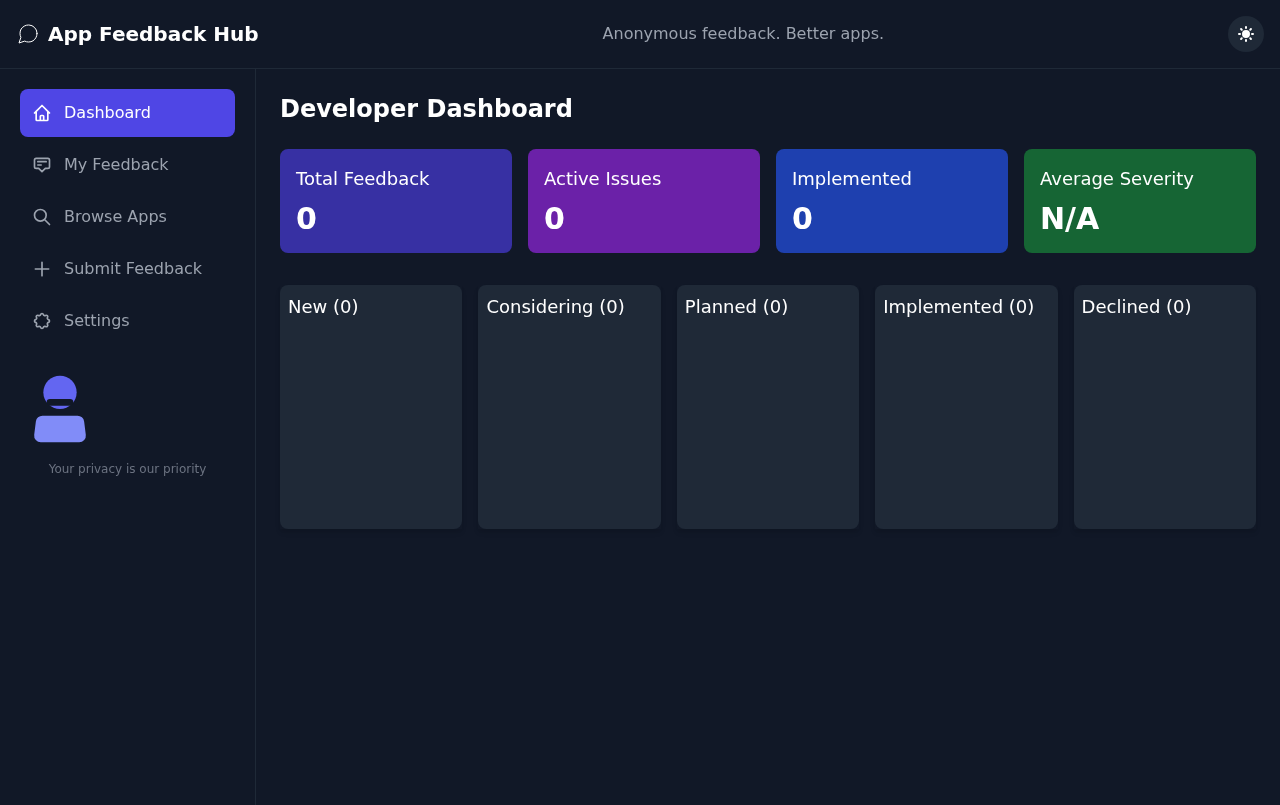Click the Active Issues card
Image resolution: width=1280 pixels, height=805 pixels.
pyautogui.click(x=643, y=200)
